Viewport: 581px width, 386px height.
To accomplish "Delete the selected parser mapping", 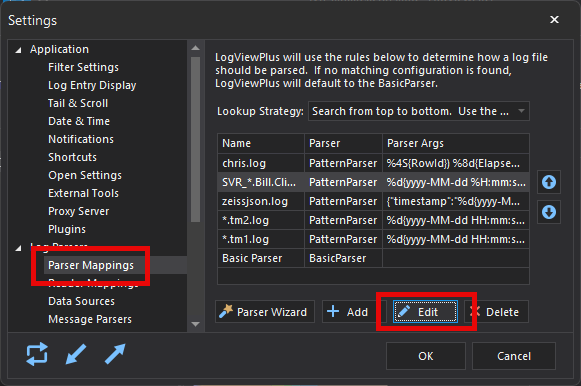I will click(496, 312).
